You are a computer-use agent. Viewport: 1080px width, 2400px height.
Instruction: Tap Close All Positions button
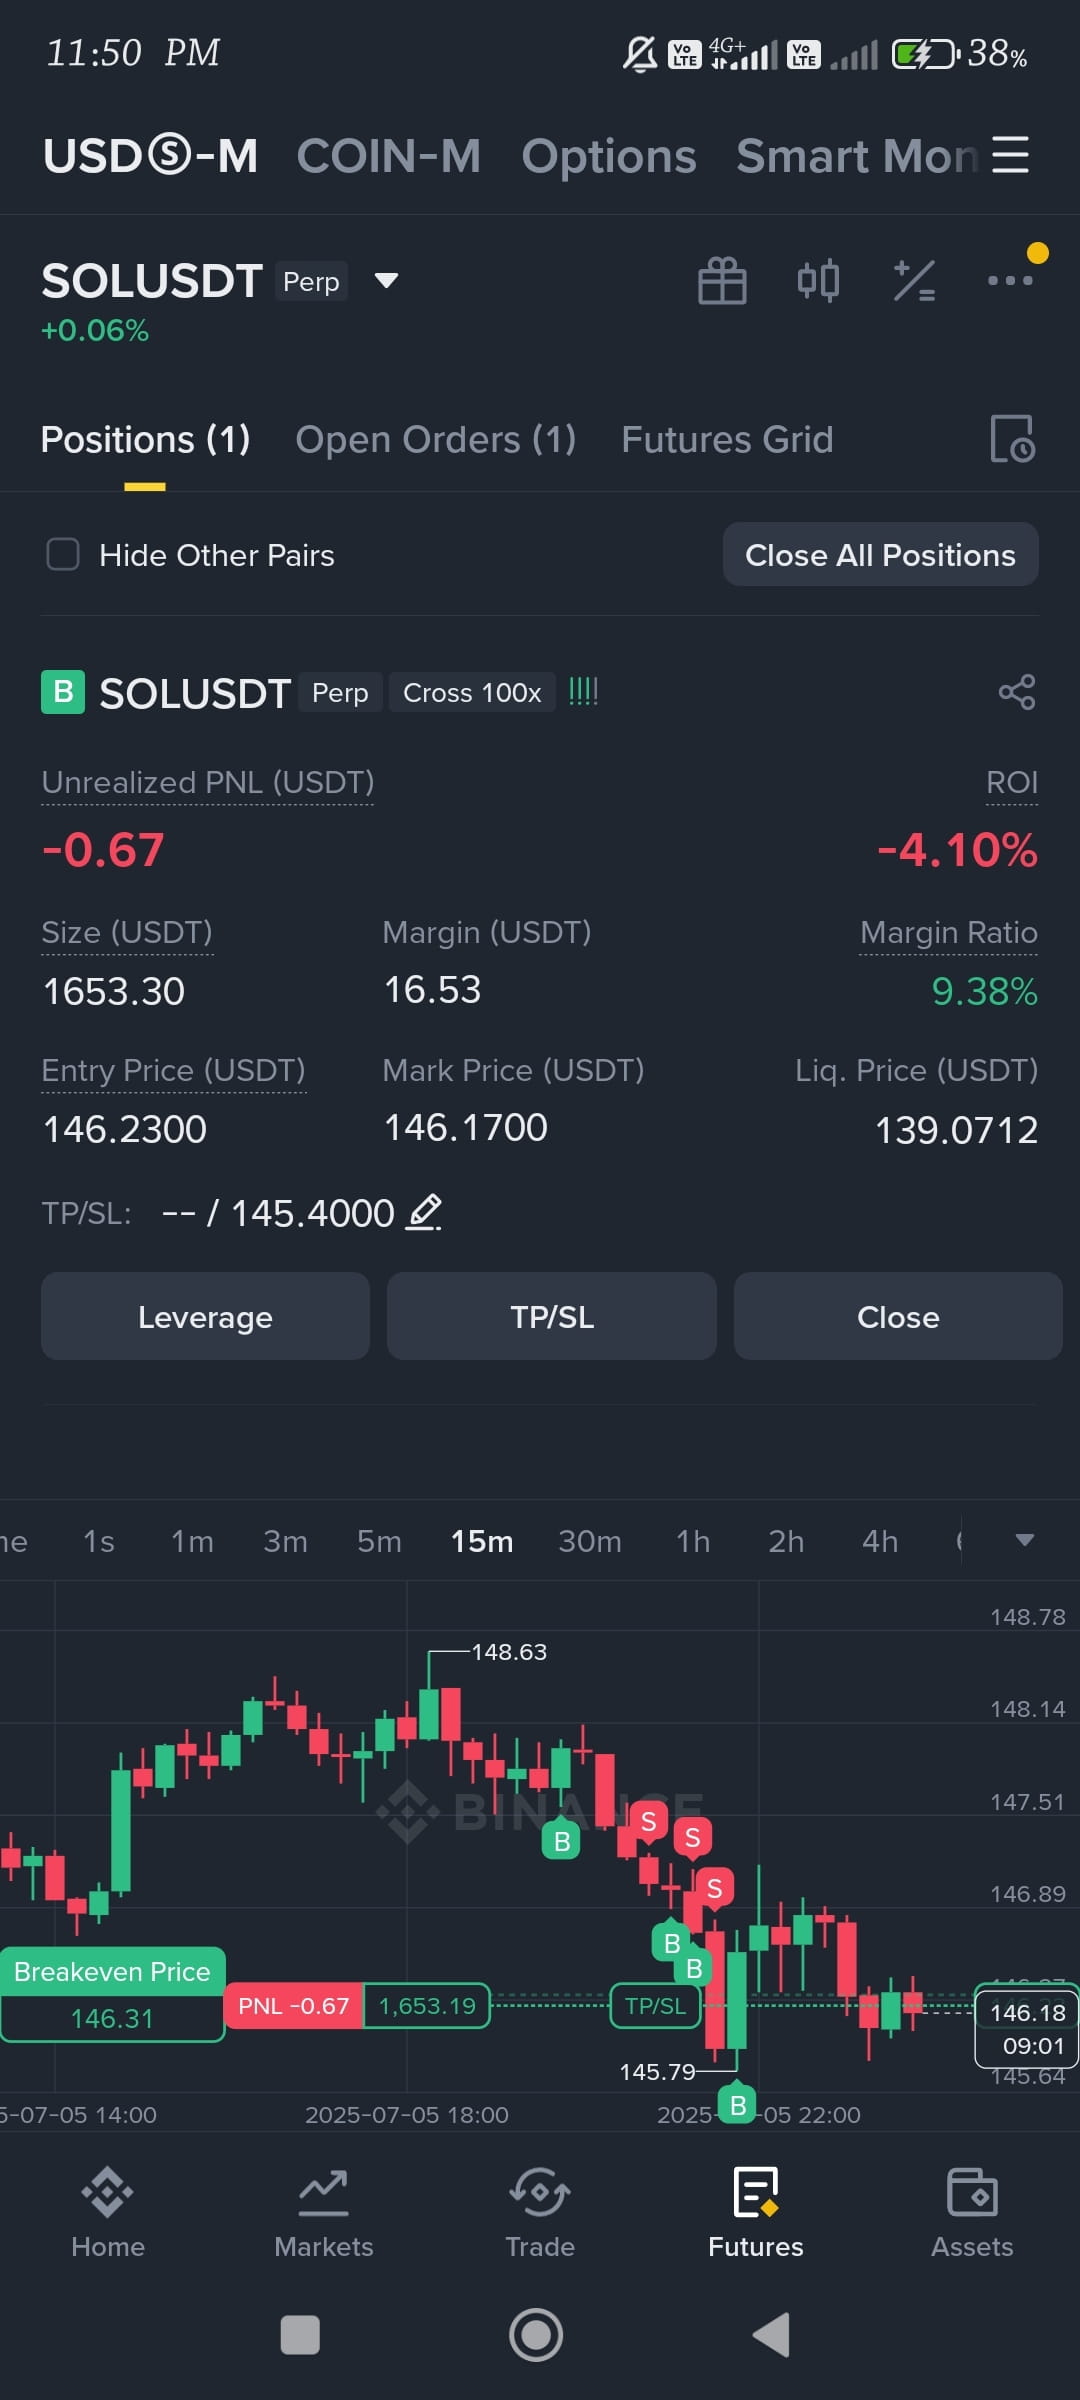(880, 554)
